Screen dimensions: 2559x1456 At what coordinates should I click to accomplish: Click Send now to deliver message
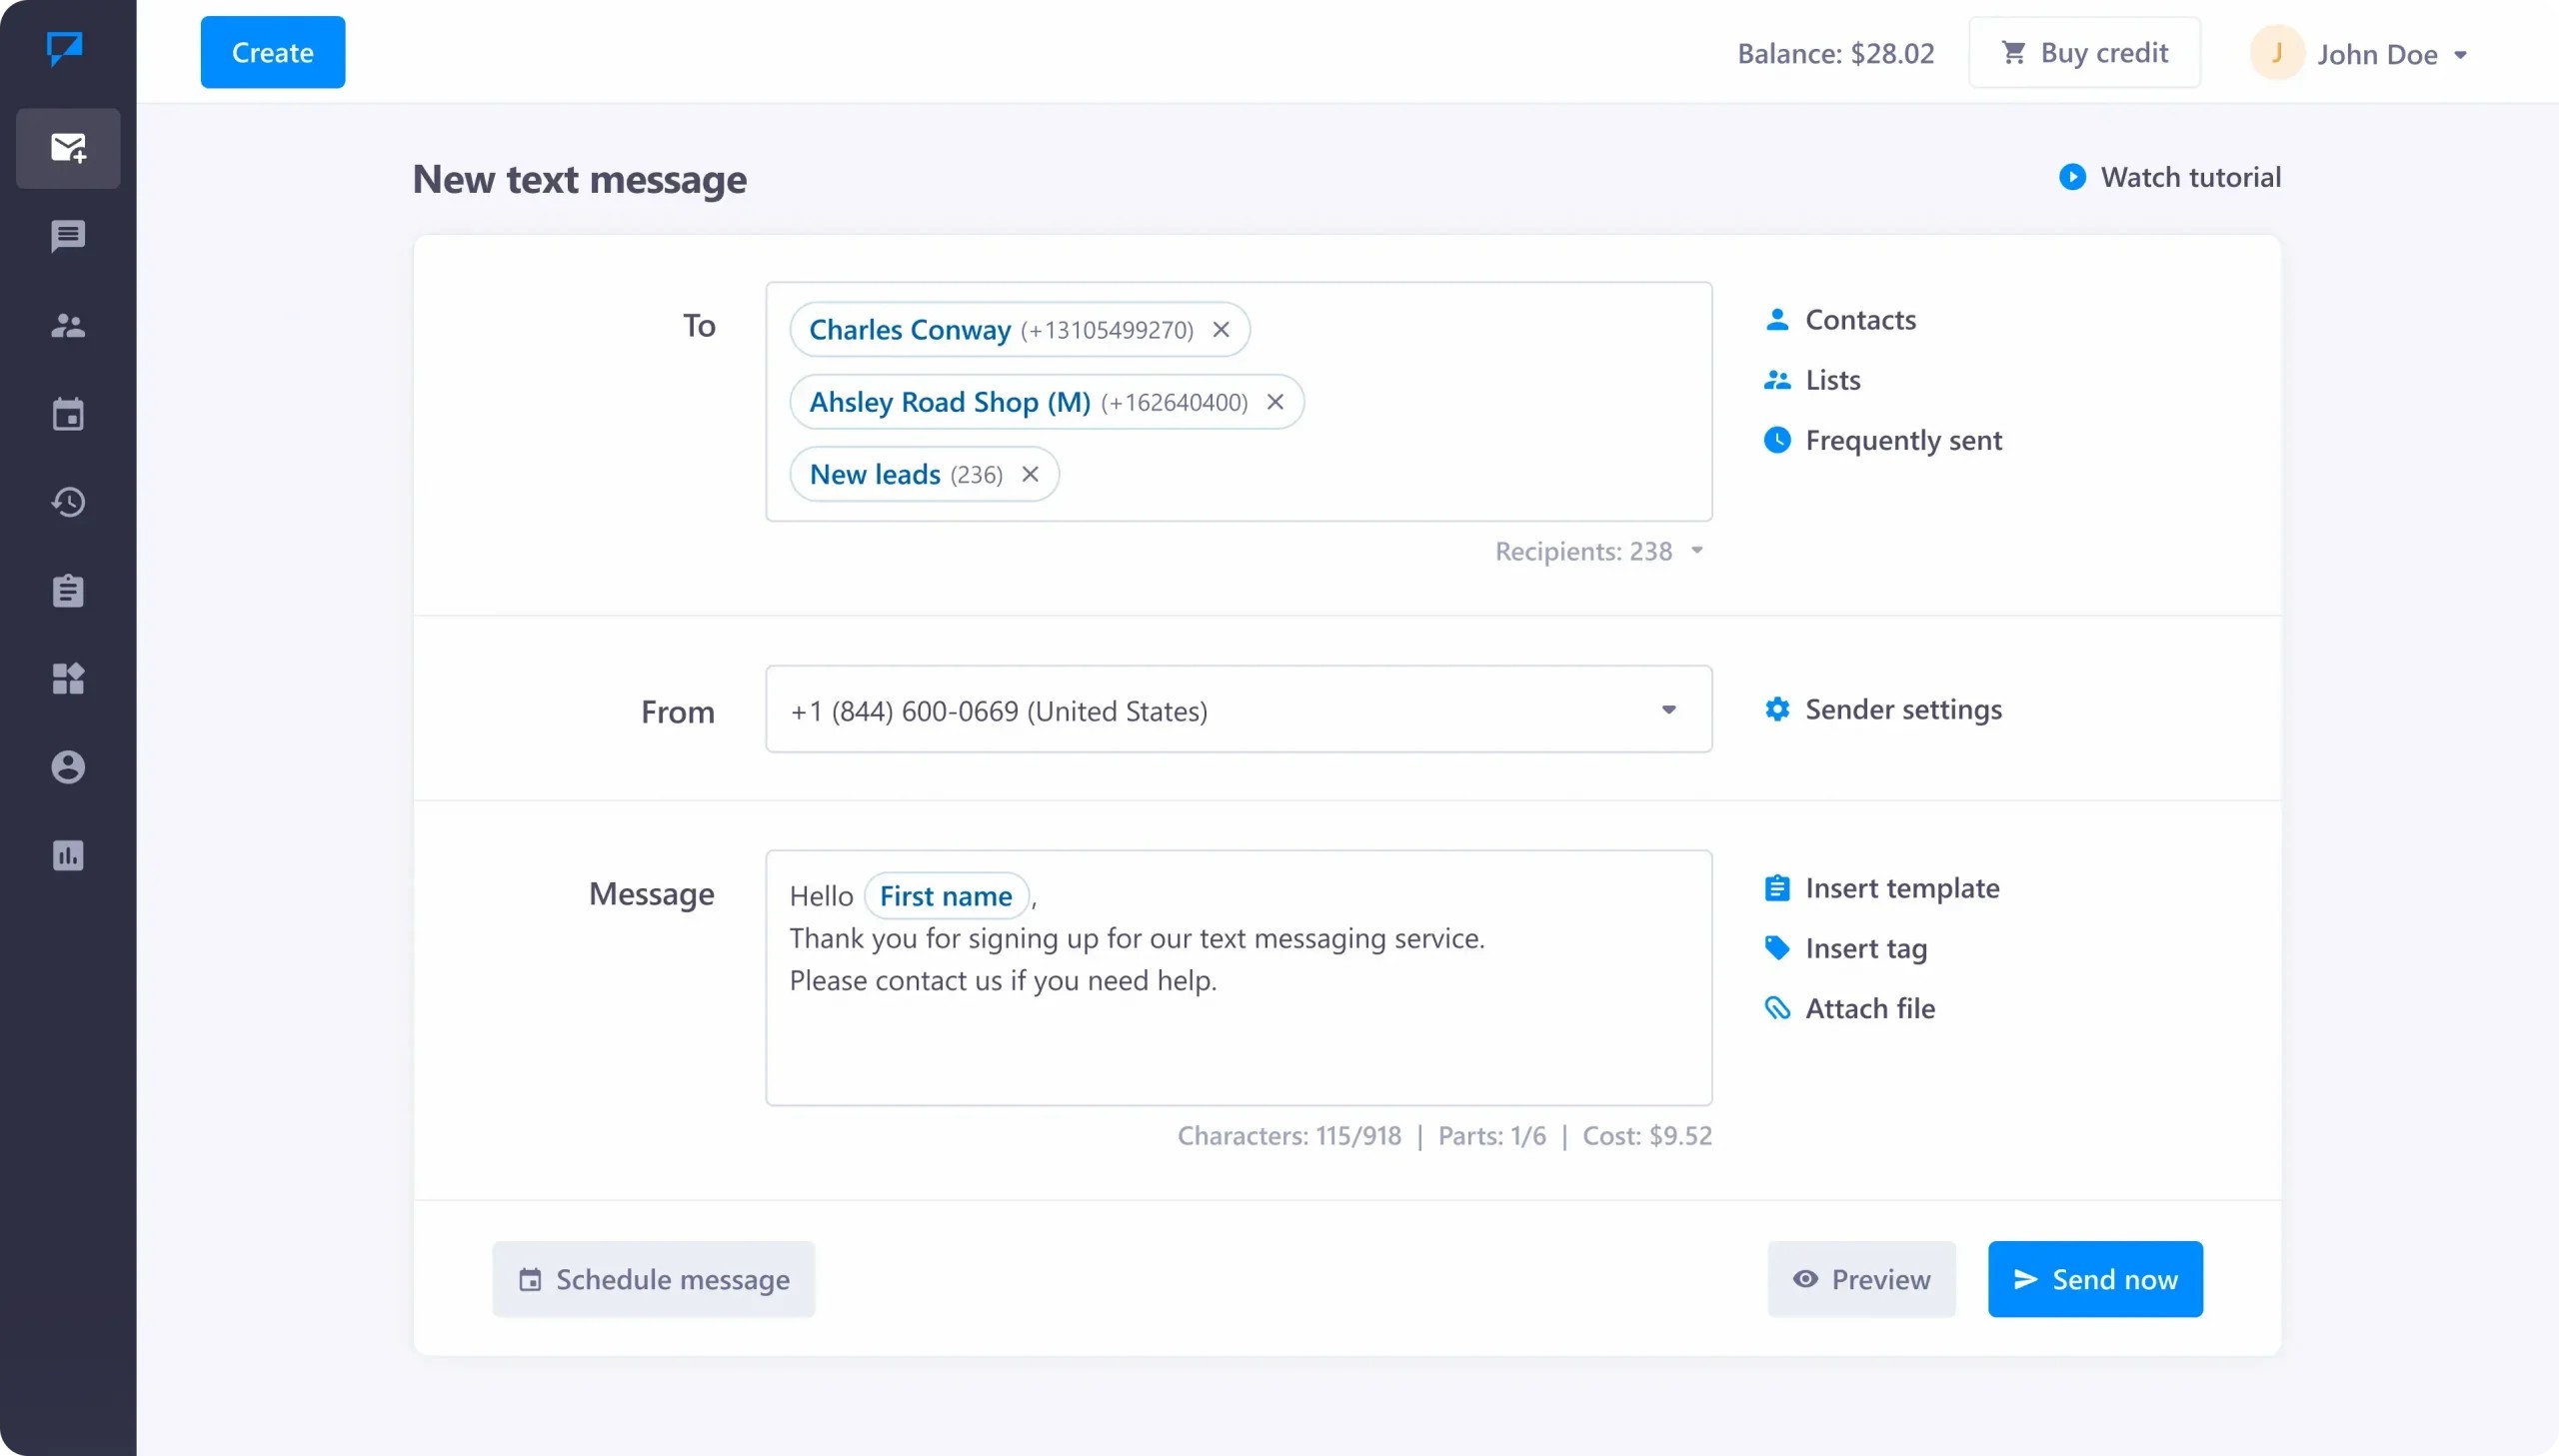tap(2095, 1278)
